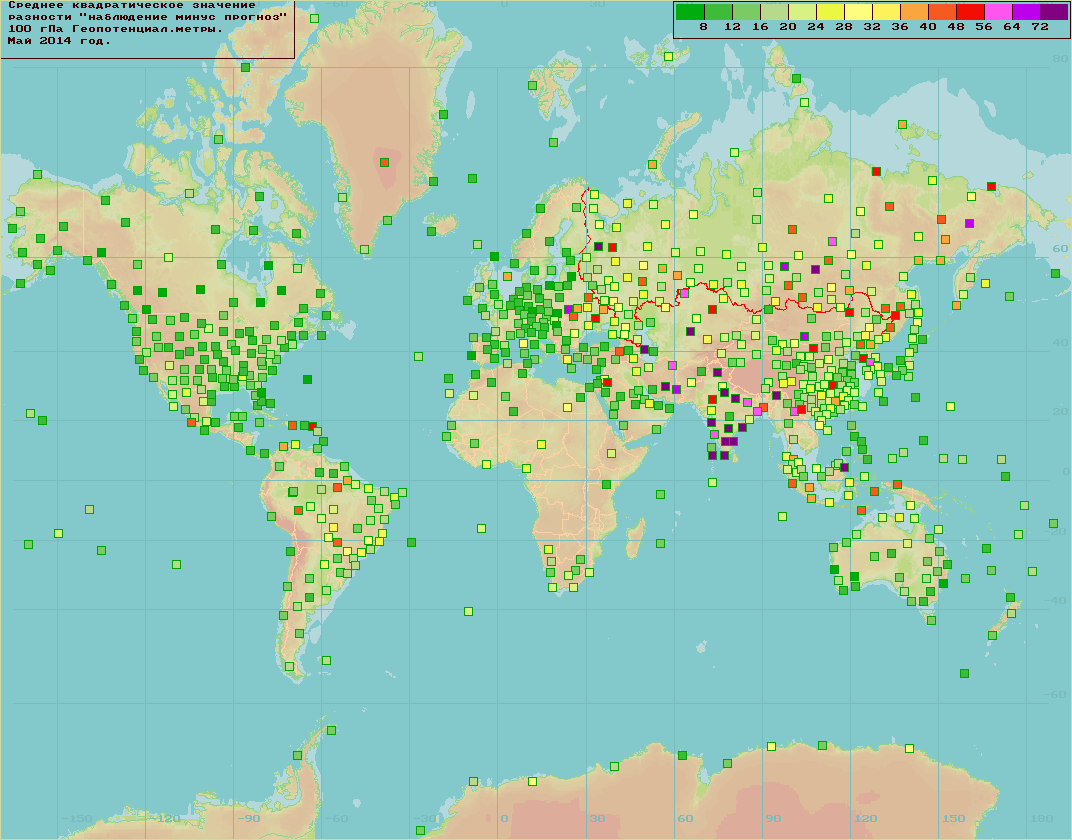
Task: Choose the pink swatch between 56 and 64
Action: pyautogui.click(x=998, y=12)
